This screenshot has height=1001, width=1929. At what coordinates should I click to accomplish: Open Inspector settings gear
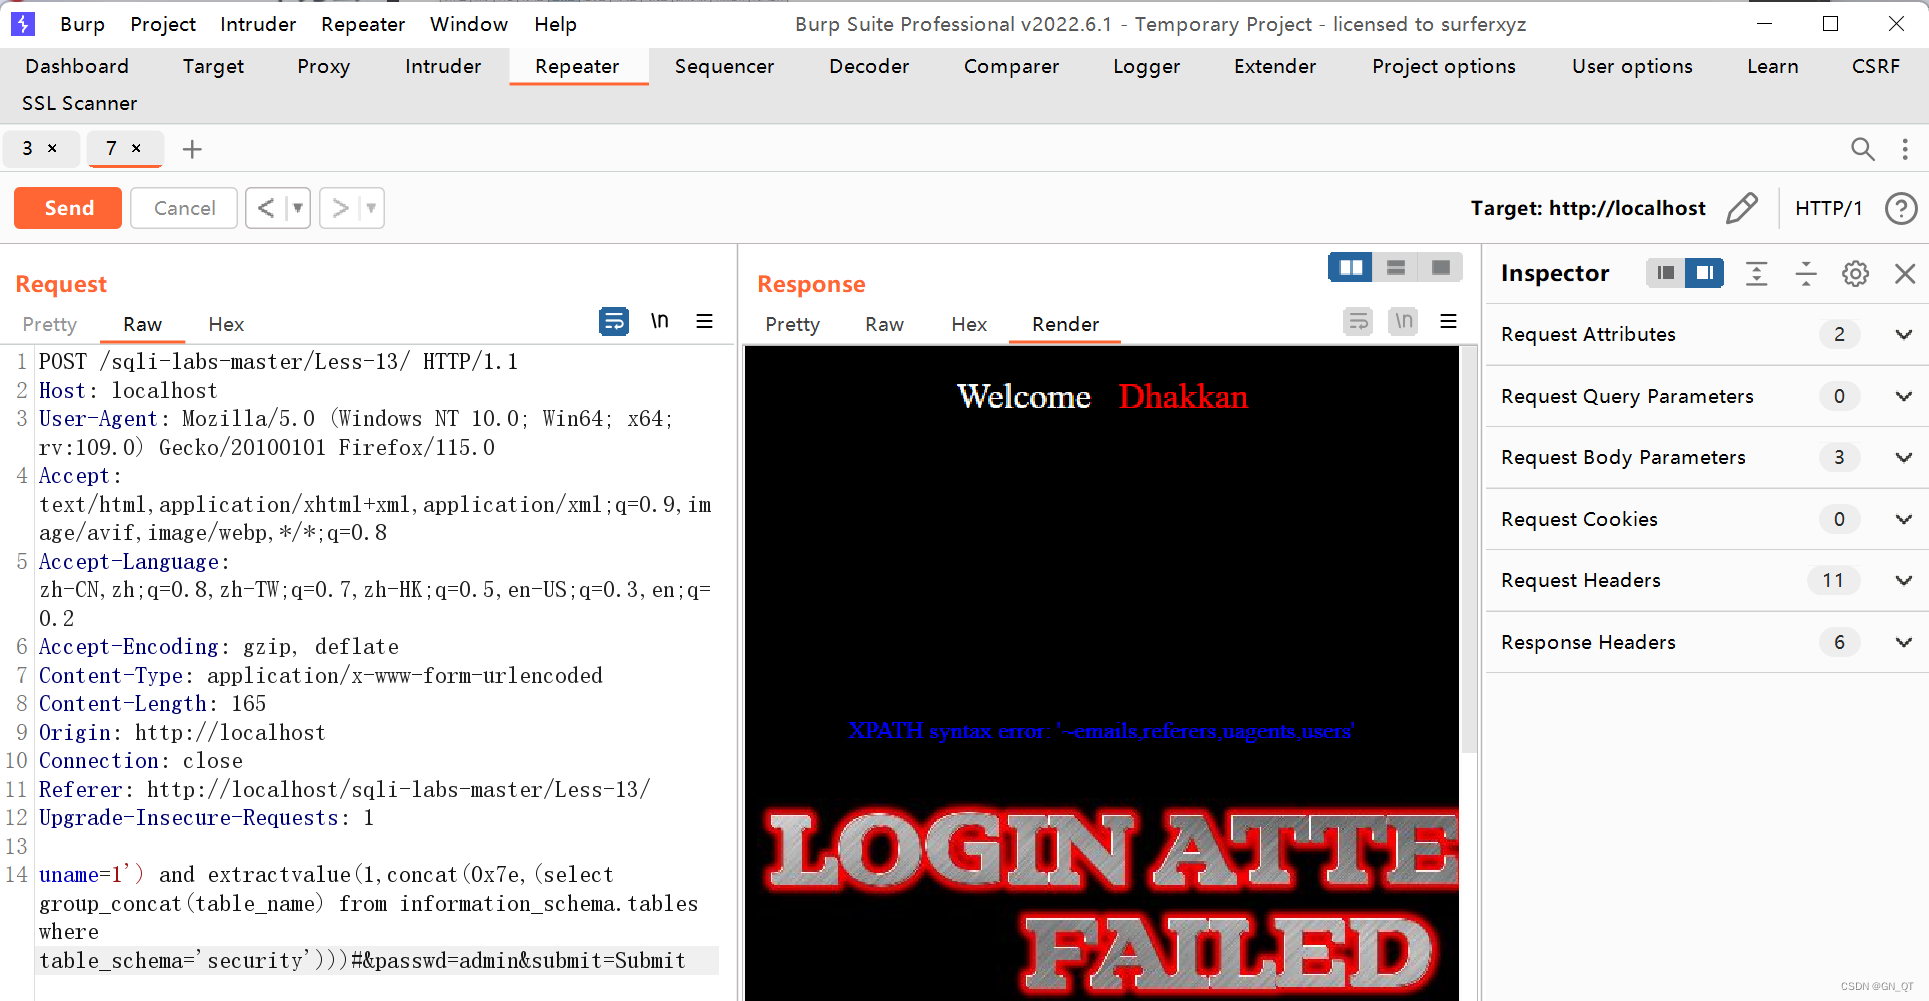[x=1856, y=273]
